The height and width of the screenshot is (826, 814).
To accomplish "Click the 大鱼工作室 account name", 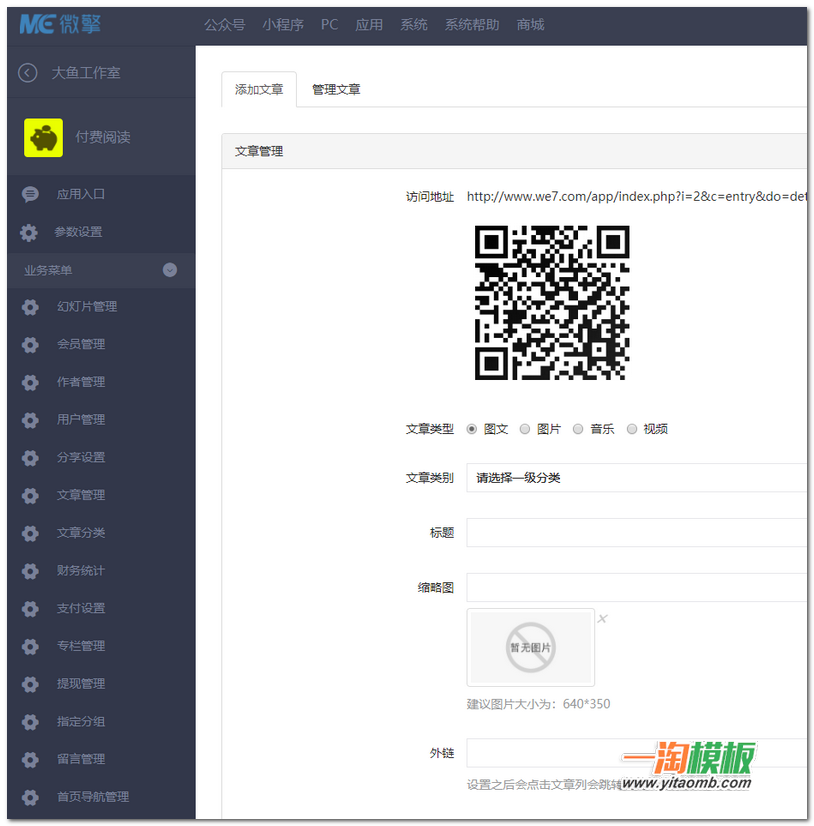I will (86, 73).
